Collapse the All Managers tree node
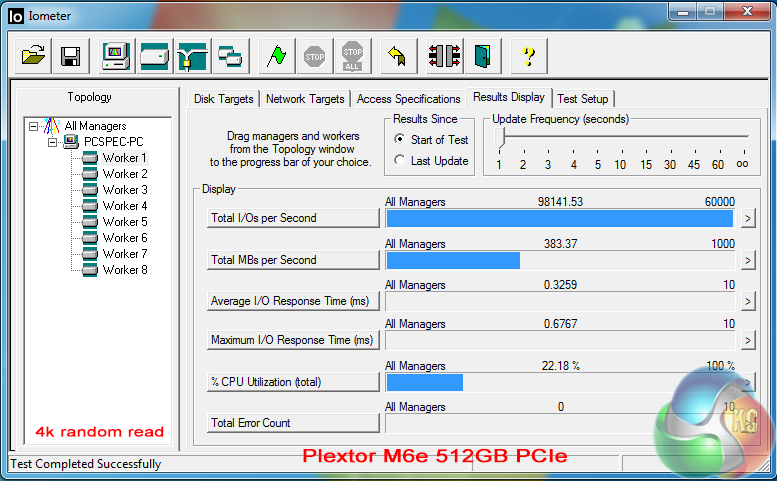 (x=33, y=126)
